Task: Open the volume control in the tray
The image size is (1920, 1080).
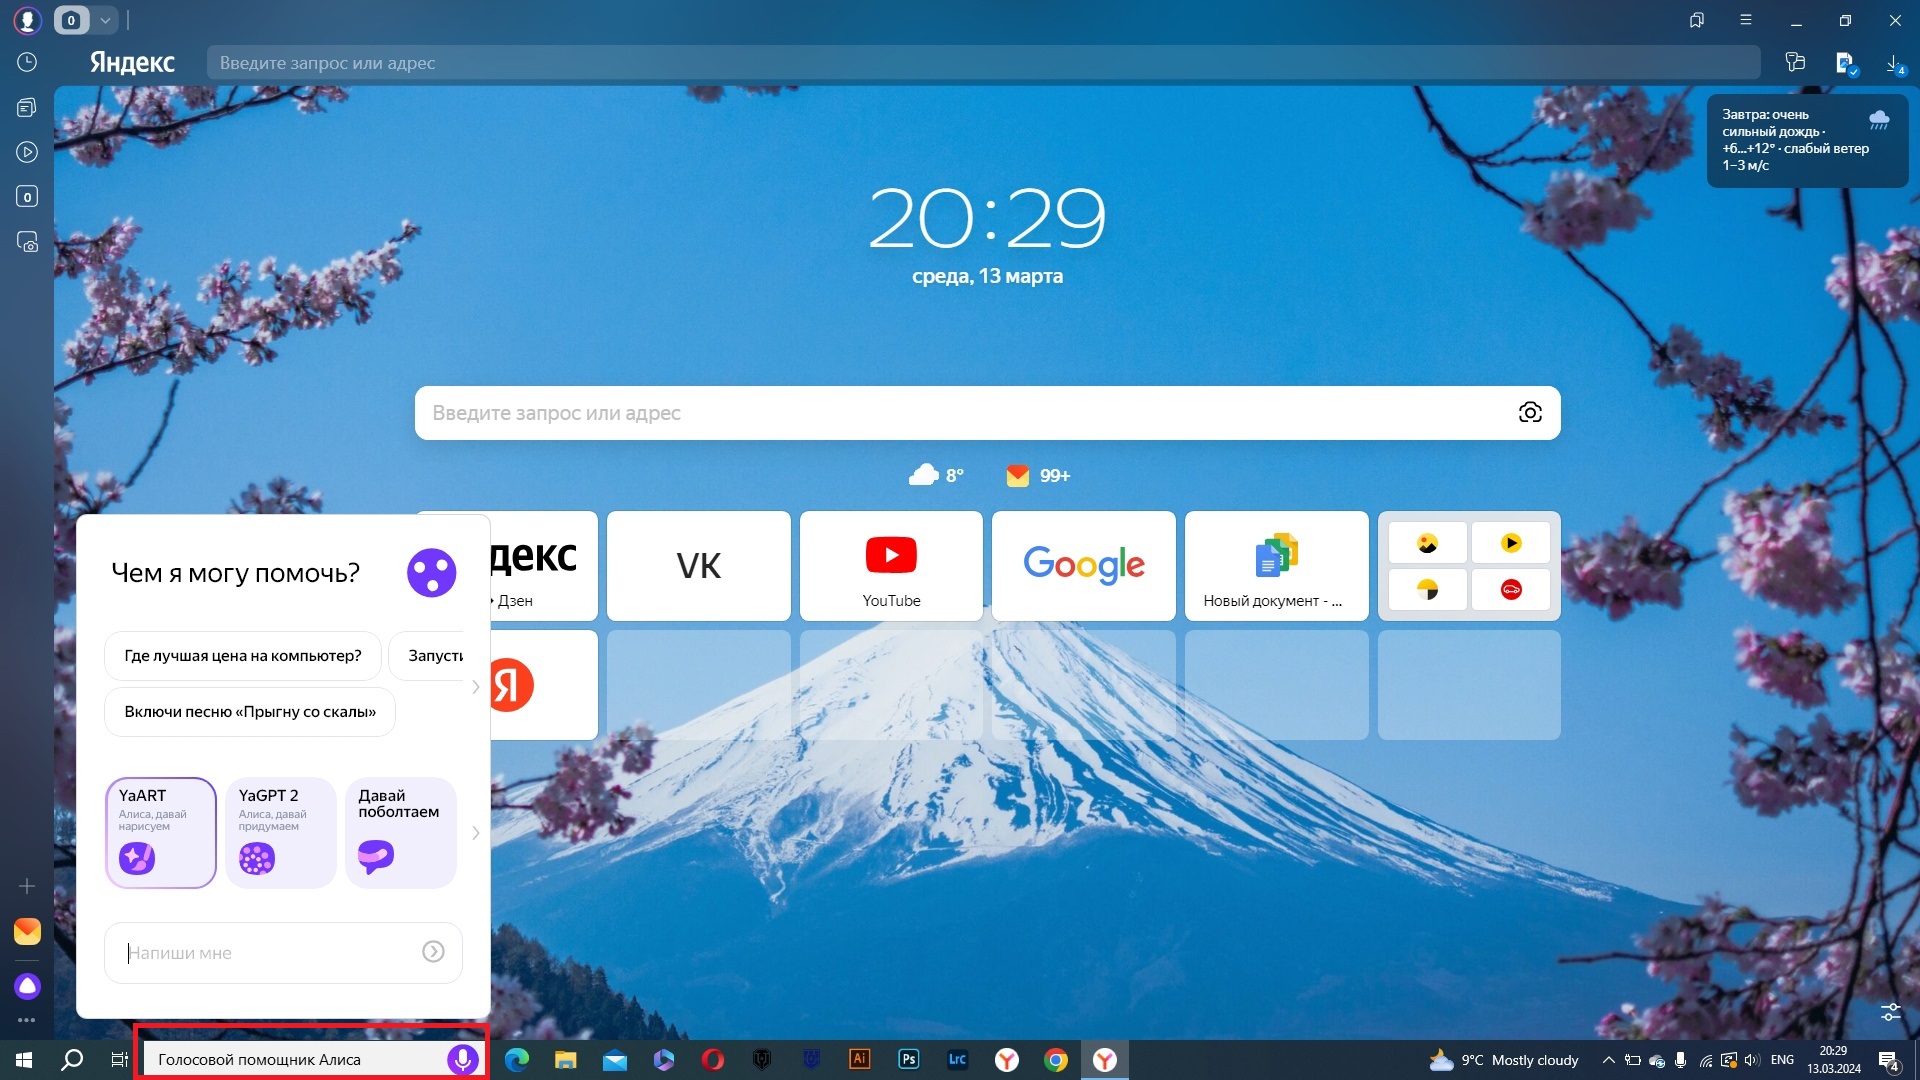Action: pyautogui.click(x=1752, y=1060)
